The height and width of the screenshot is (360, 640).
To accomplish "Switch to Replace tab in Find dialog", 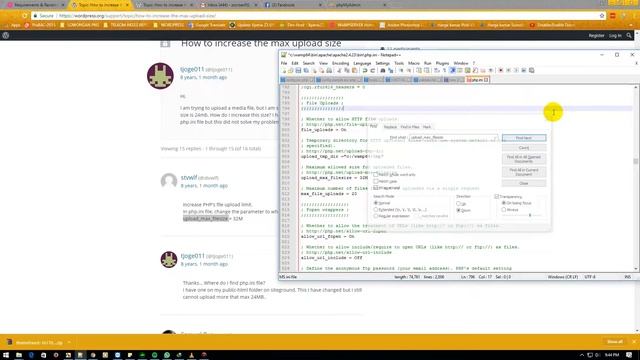I will (390, 127).
